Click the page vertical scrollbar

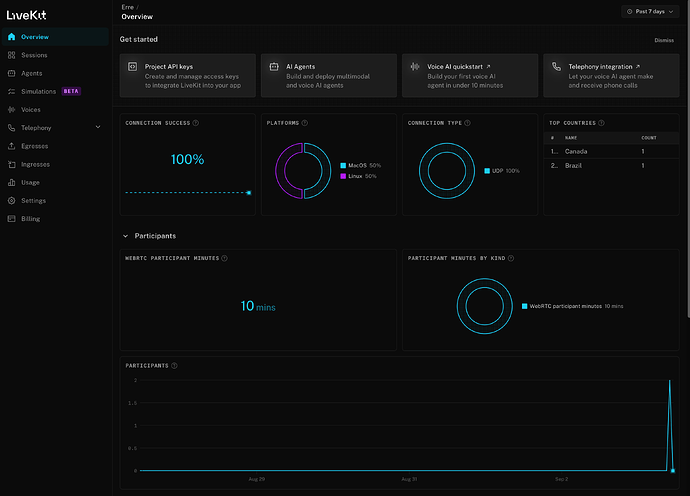pos(688,158)
